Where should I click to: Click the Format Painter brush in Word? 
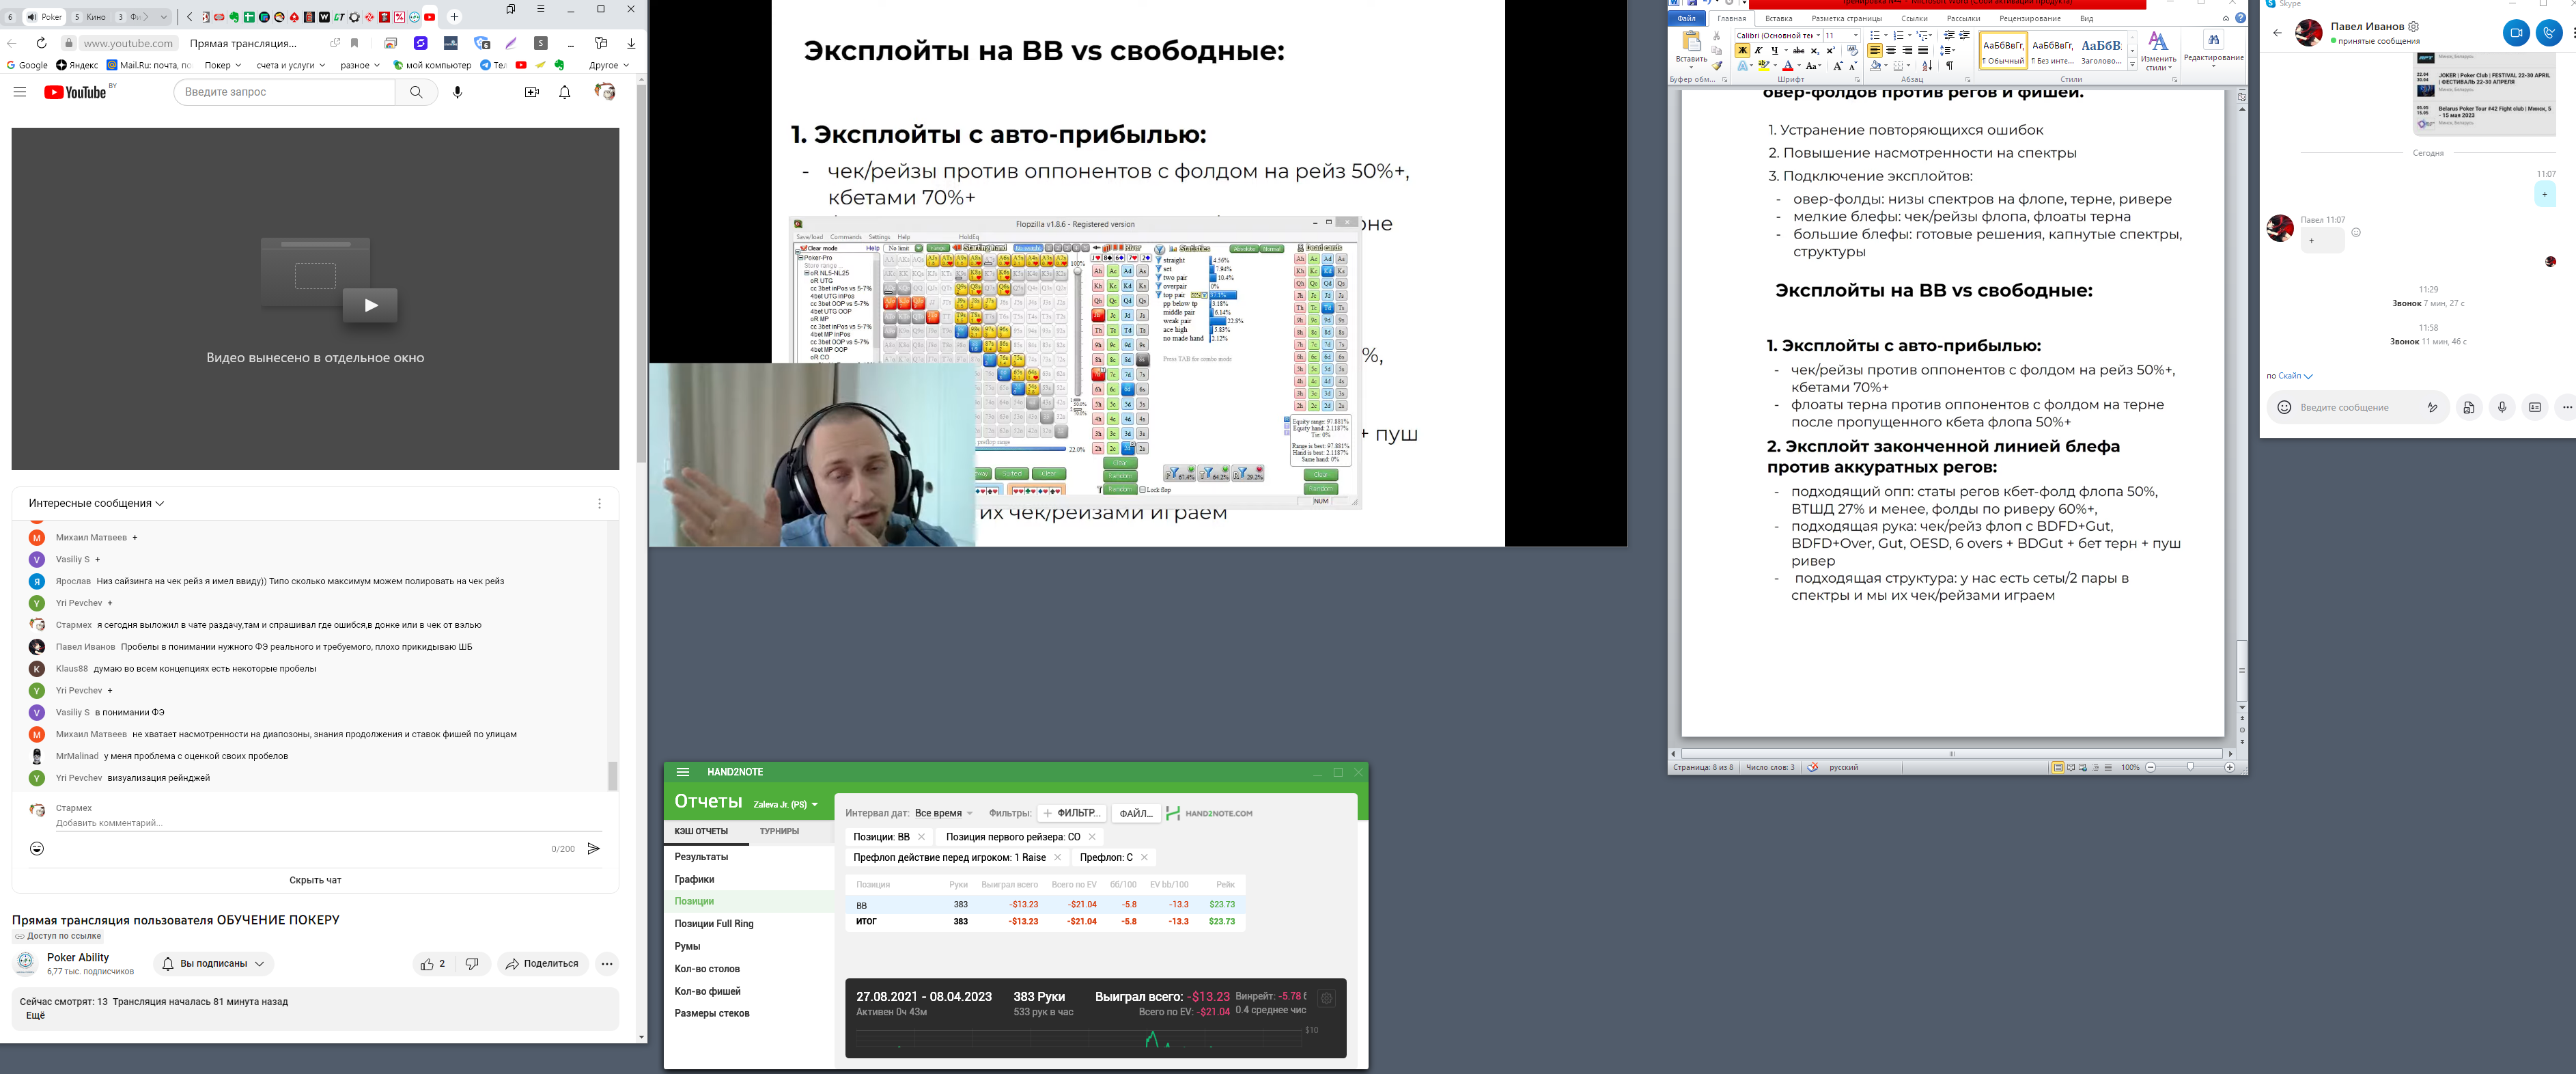pos(1717,66)
